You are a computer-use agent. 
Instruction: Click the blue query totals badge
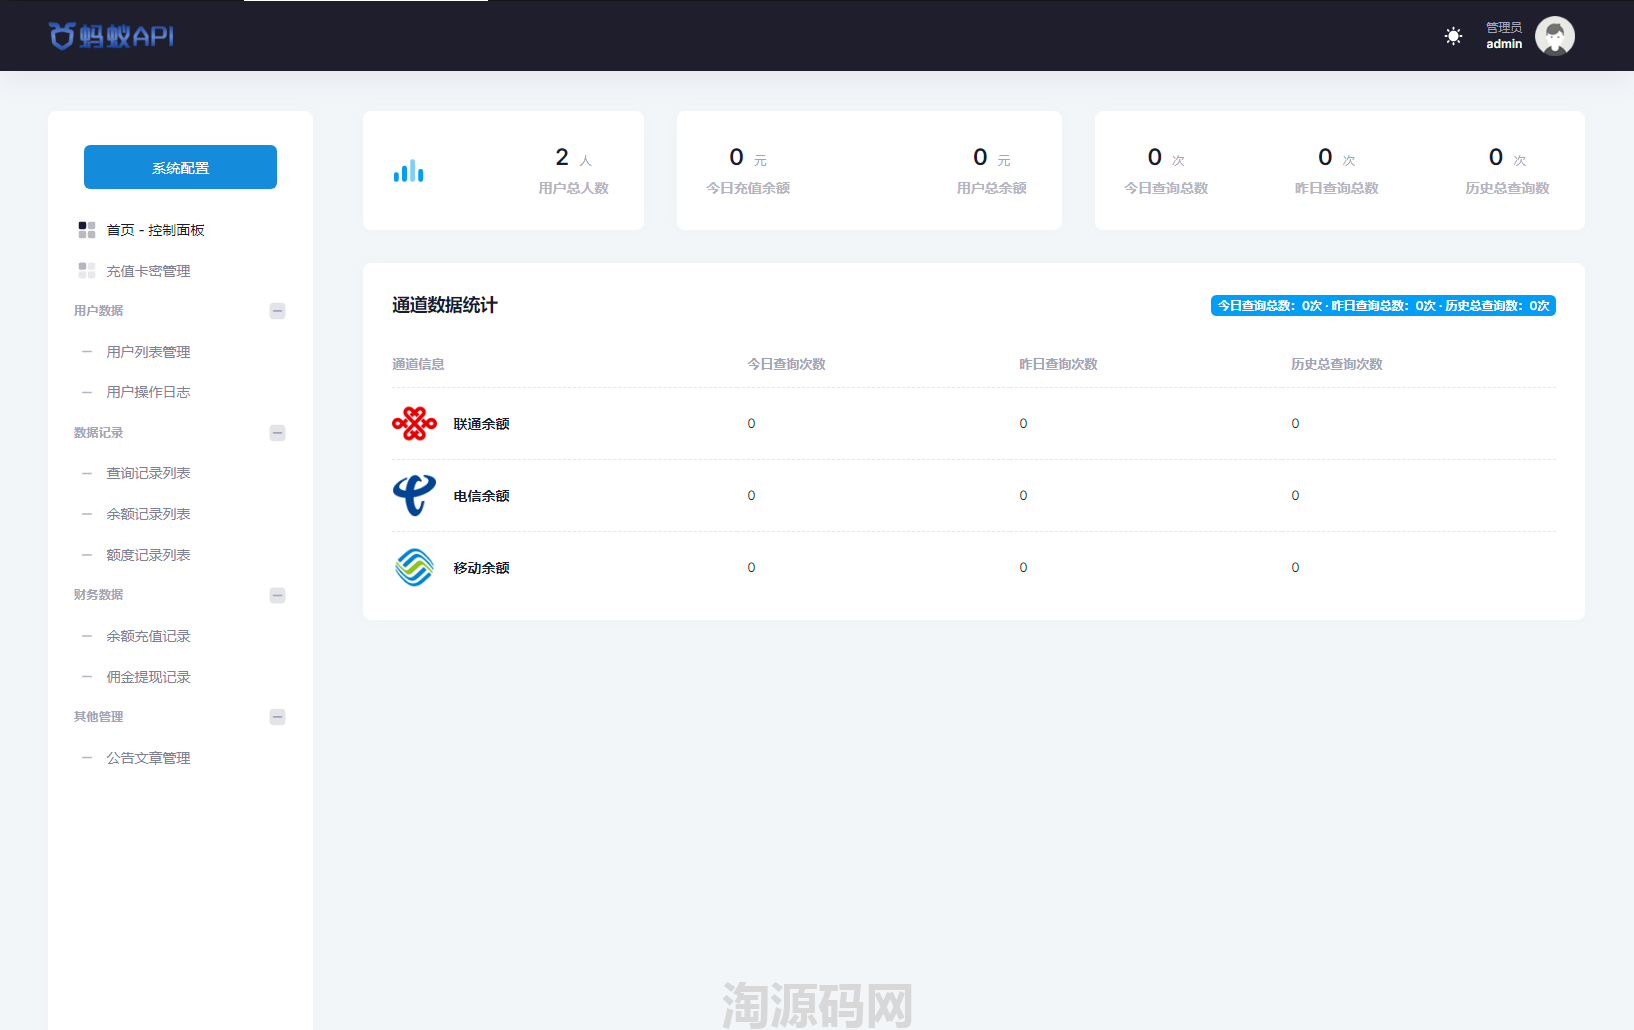[1383, 306]
